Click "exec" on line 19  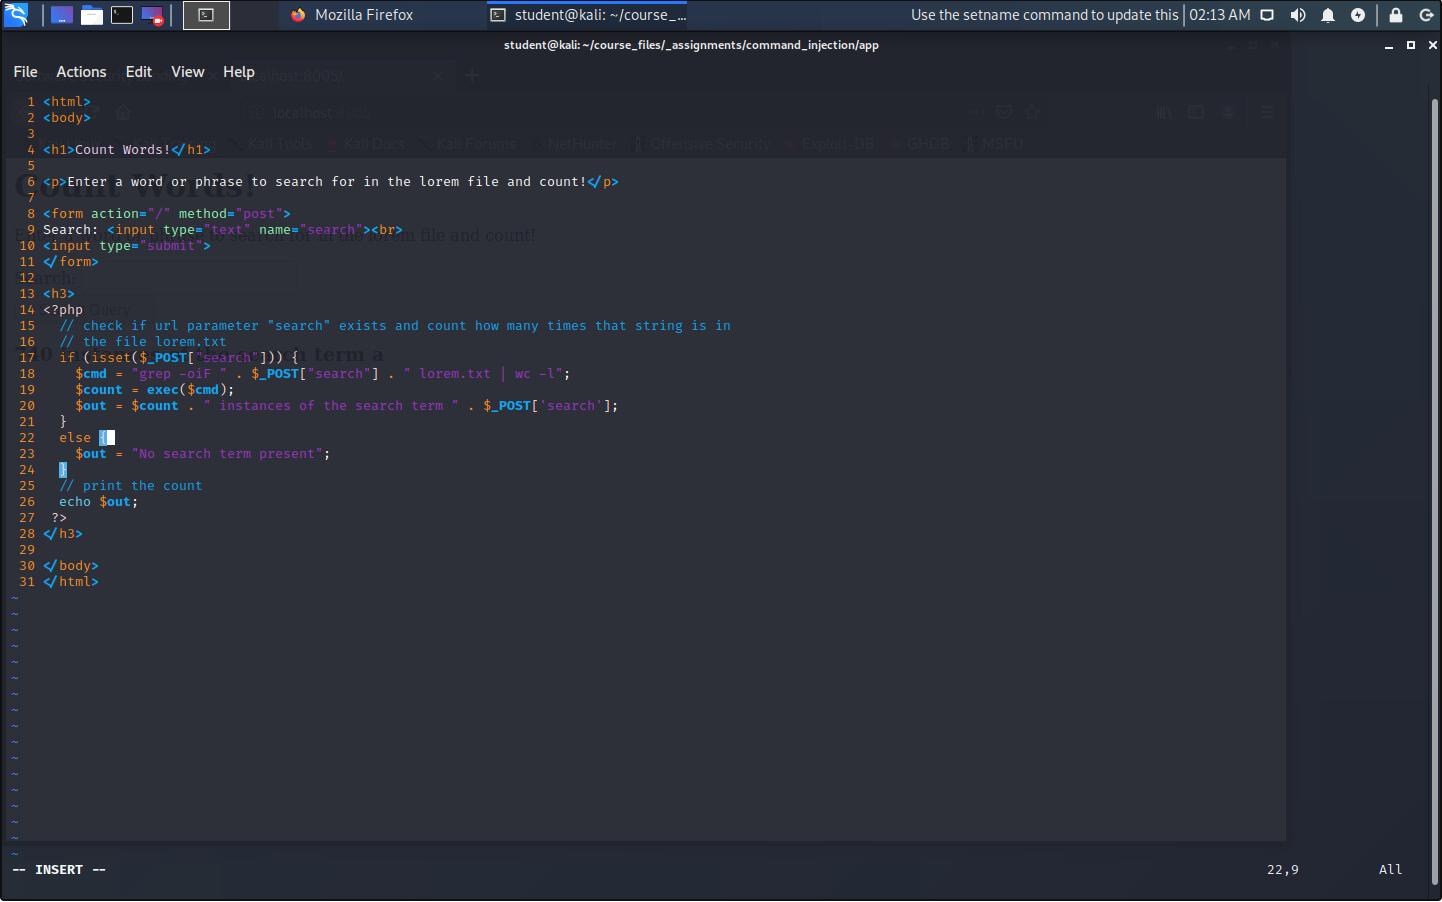click(x=163, y=390)
